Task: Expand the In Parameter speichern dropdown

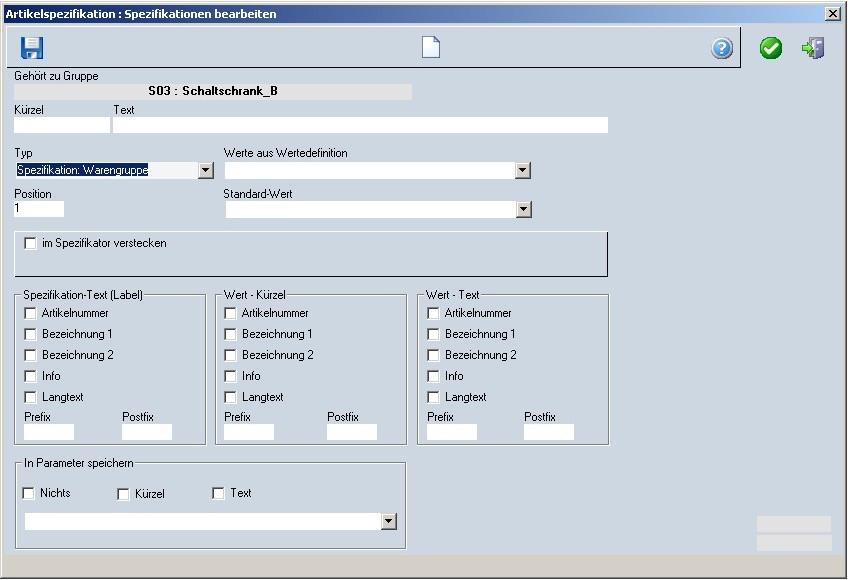Action: [389, 522]
